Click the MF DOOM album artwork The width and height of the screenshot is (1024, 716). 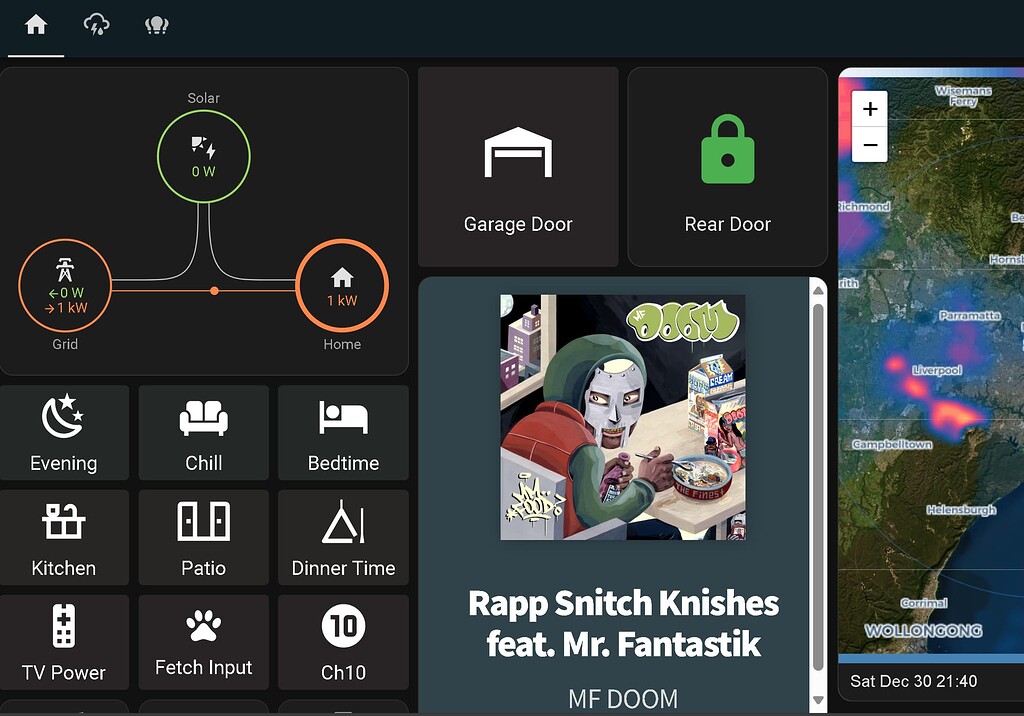(x=622, y=417)
